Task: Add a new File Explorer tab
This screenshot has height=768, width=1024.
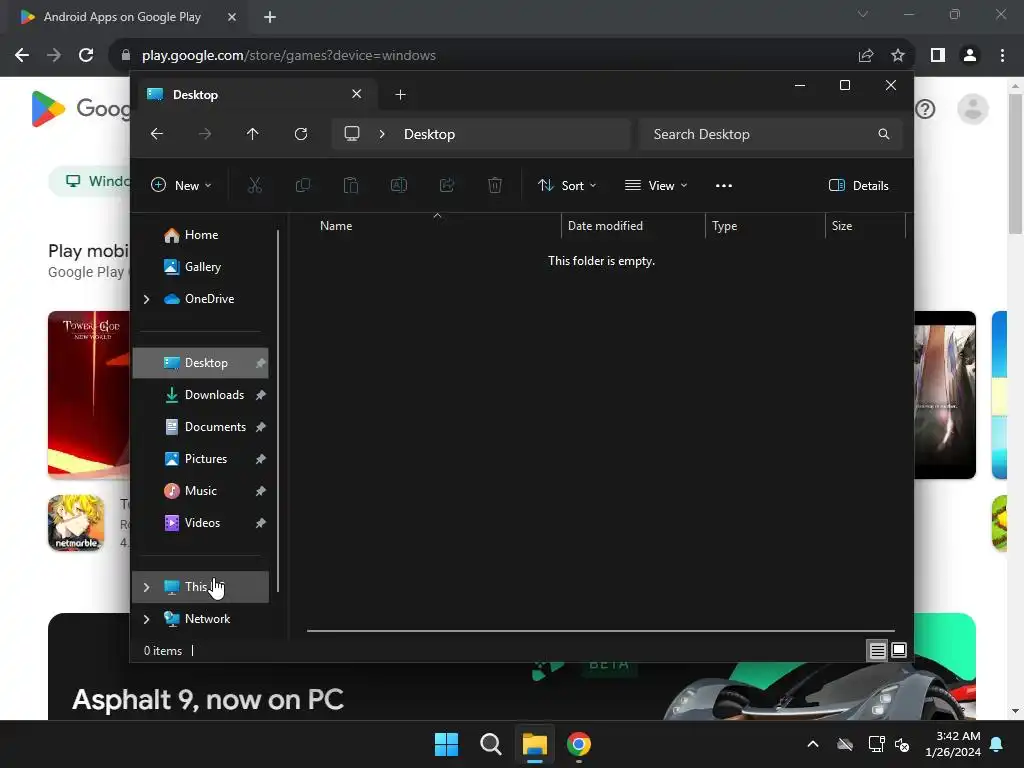Action: (x=400, y=95)
